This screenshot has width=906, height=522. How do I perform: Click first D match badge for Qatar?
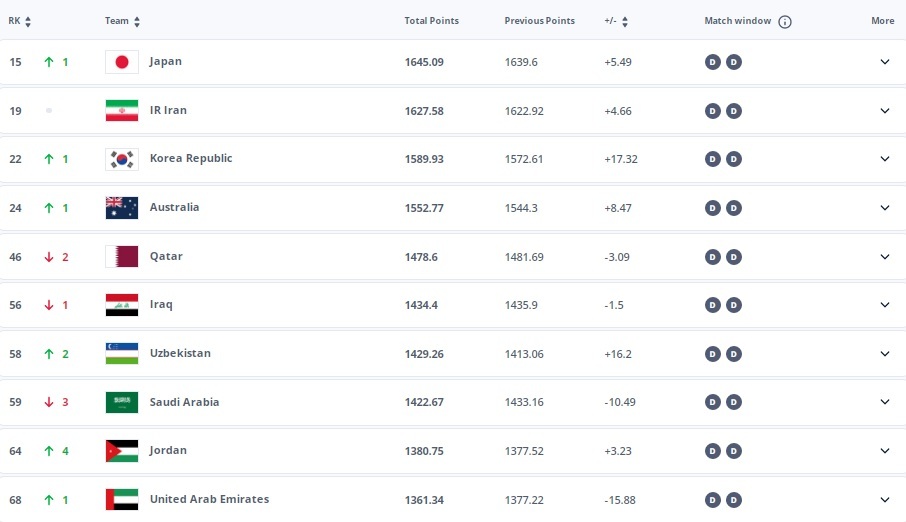pos(712,257)
